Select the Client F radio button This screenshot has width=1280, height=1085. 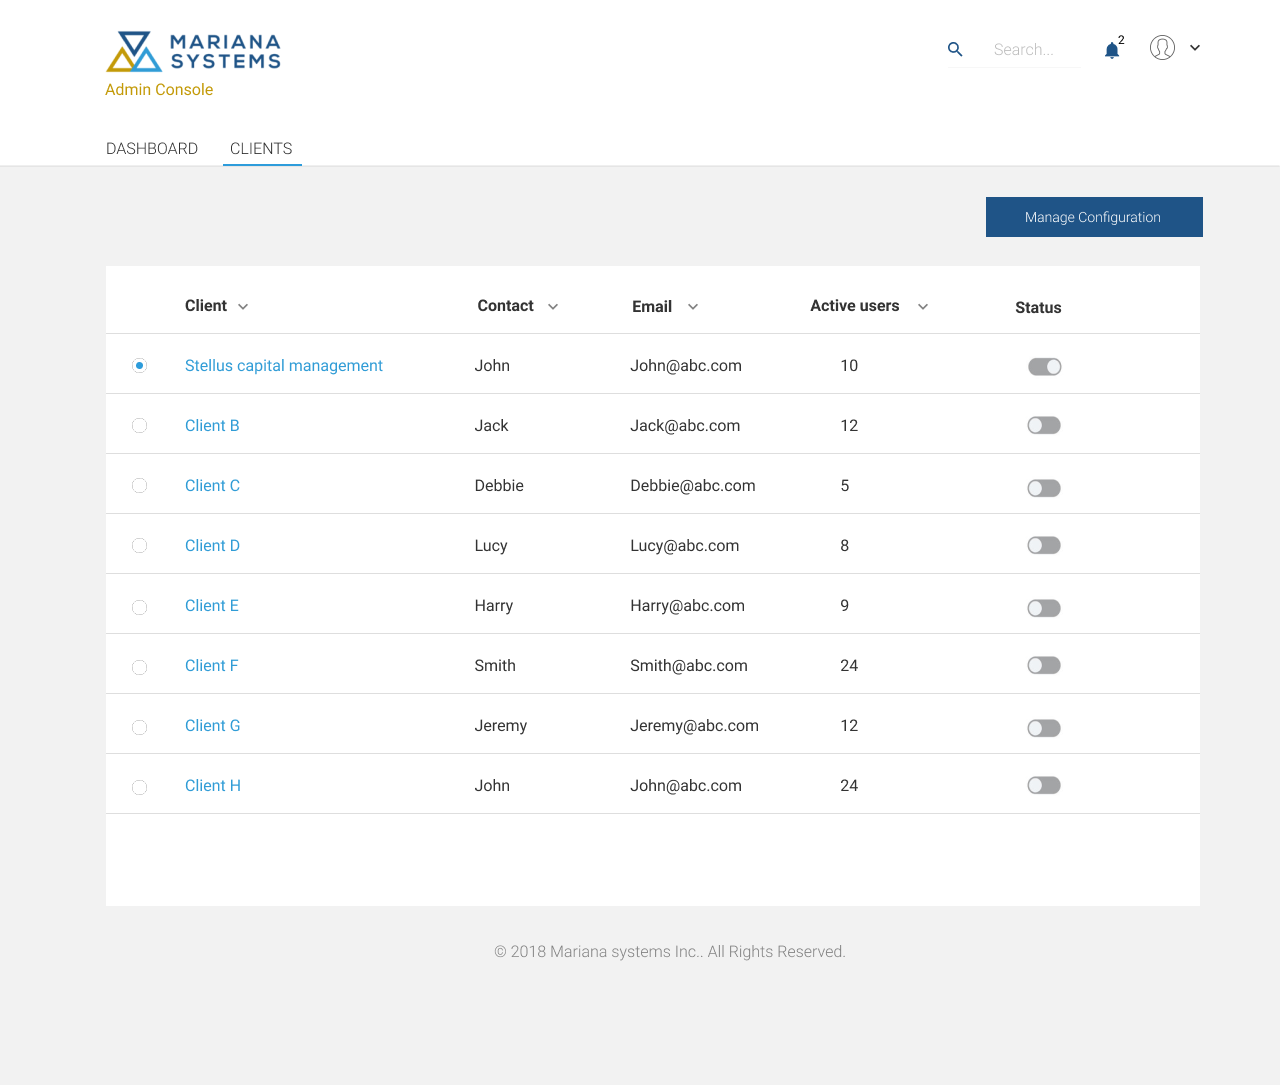139,667
